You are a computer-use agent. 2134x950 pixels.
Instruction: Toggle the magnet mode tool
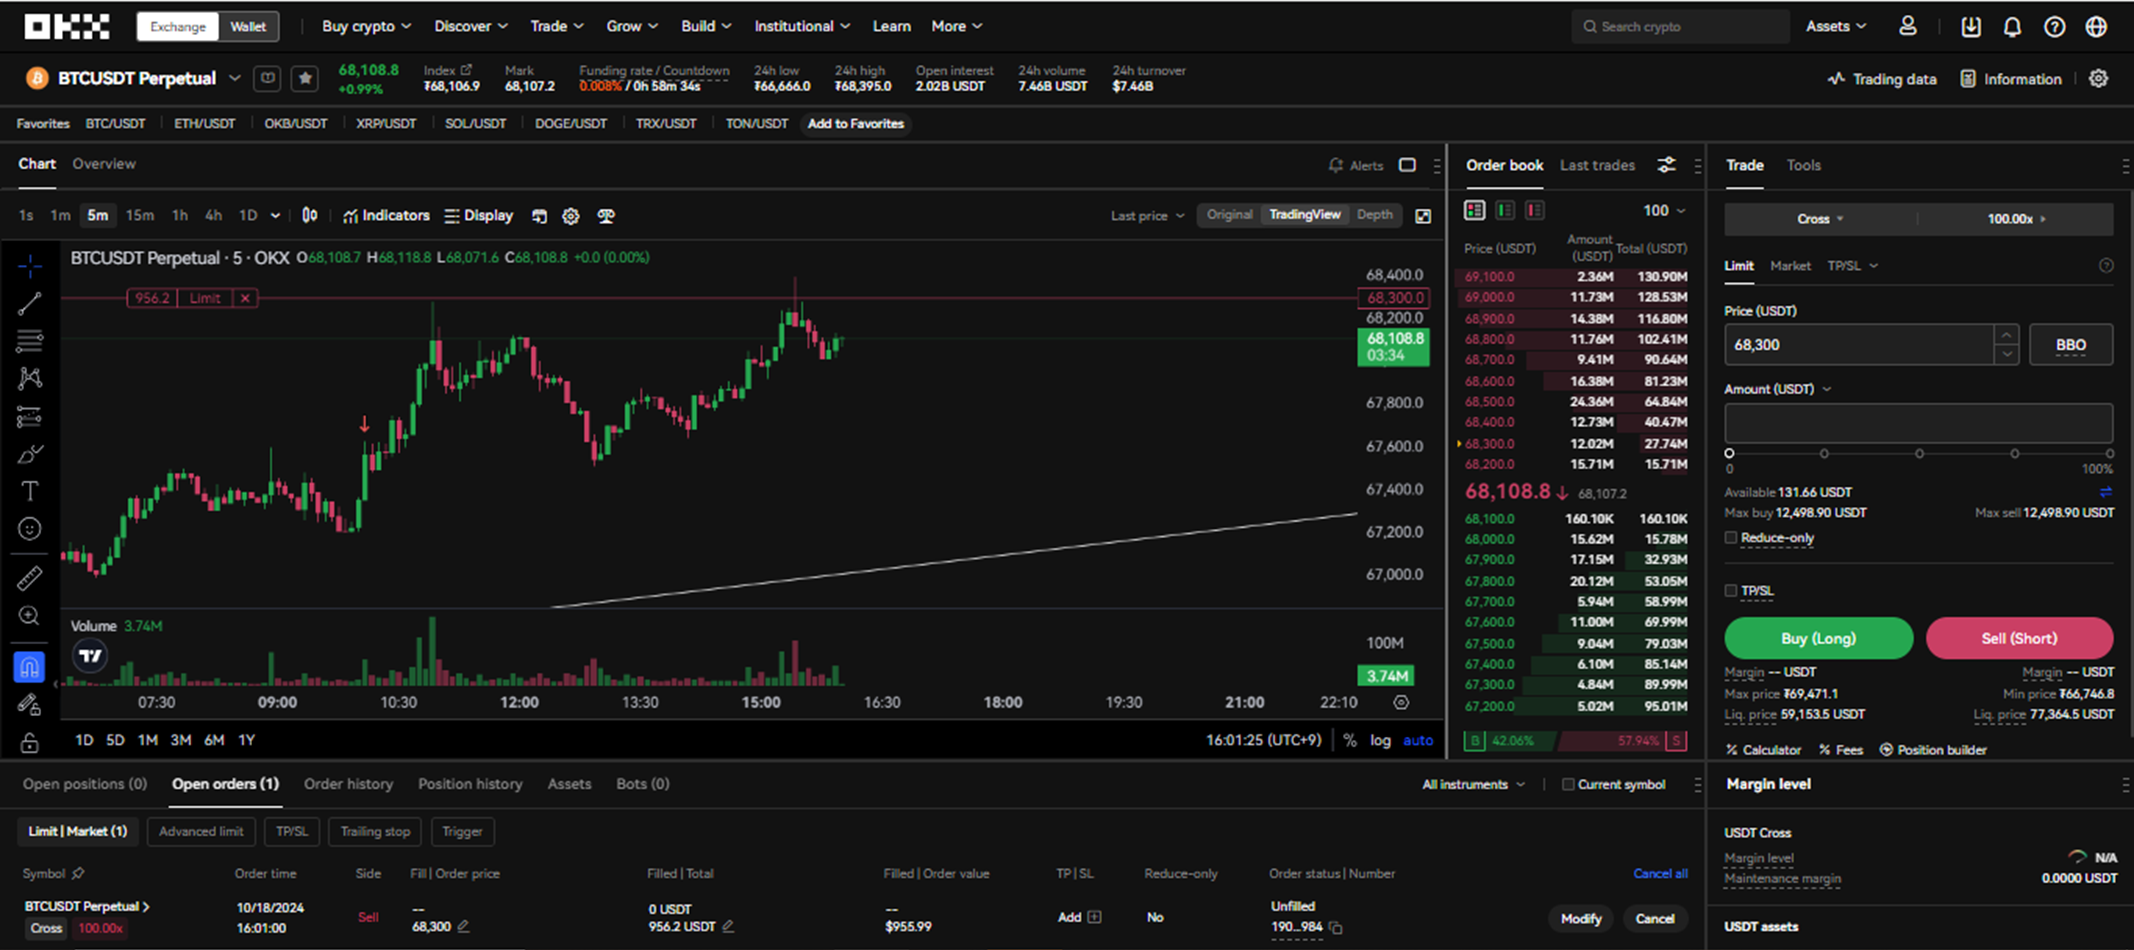(x=30, y=667)
